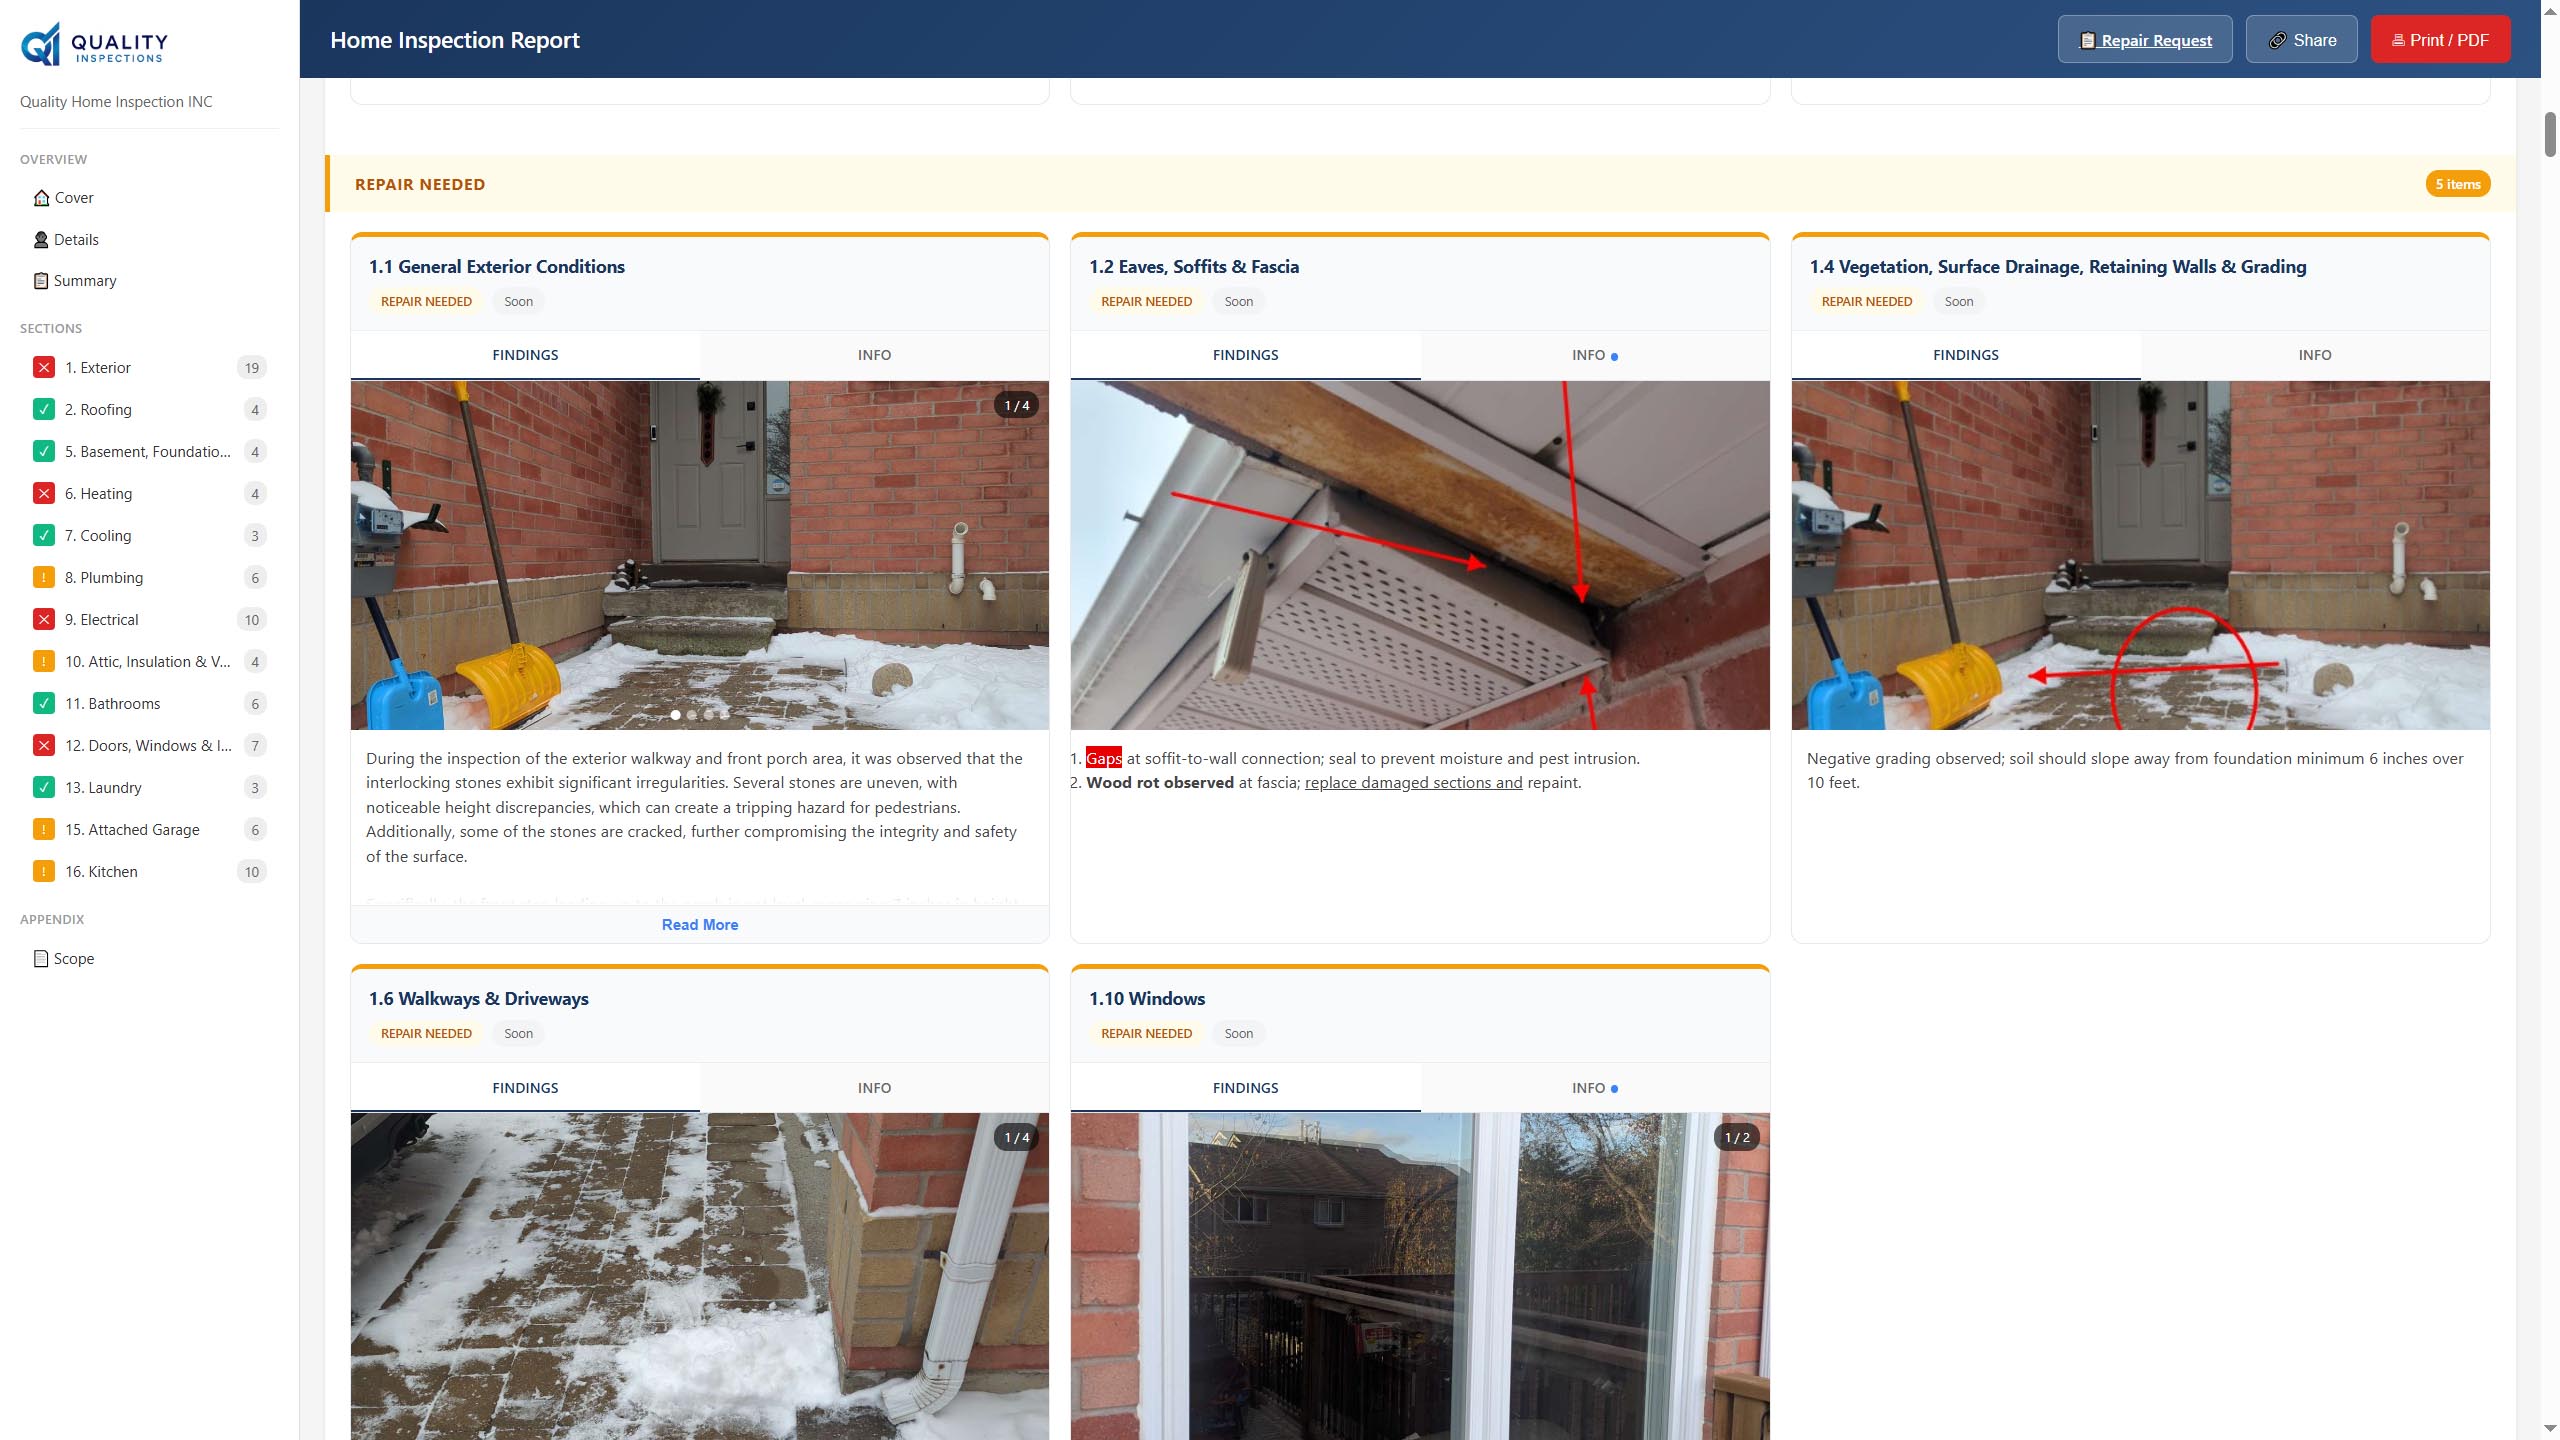Viewport: 2560px width, 1440px height.
Task: Open the Cover page via the home icon
Action: [41, 197]
